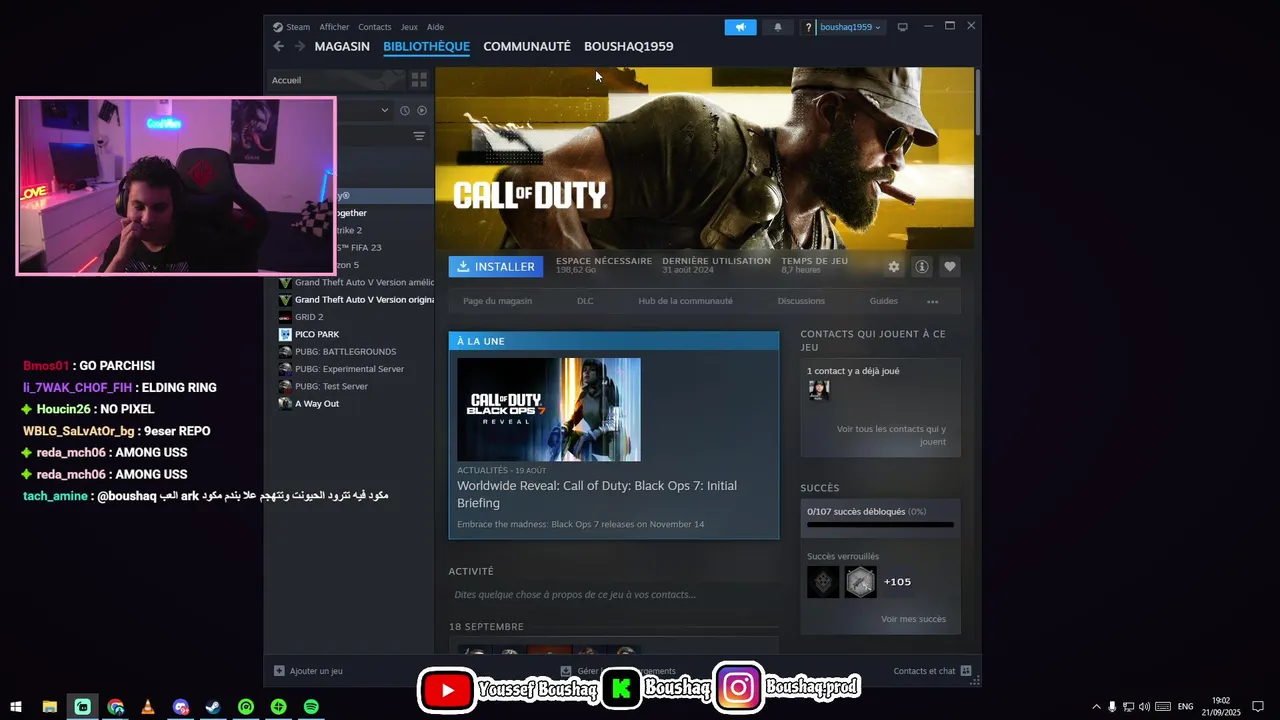
Task: Select Grand Theft Auto V Version originale
Action: click(x=356, y=300)
